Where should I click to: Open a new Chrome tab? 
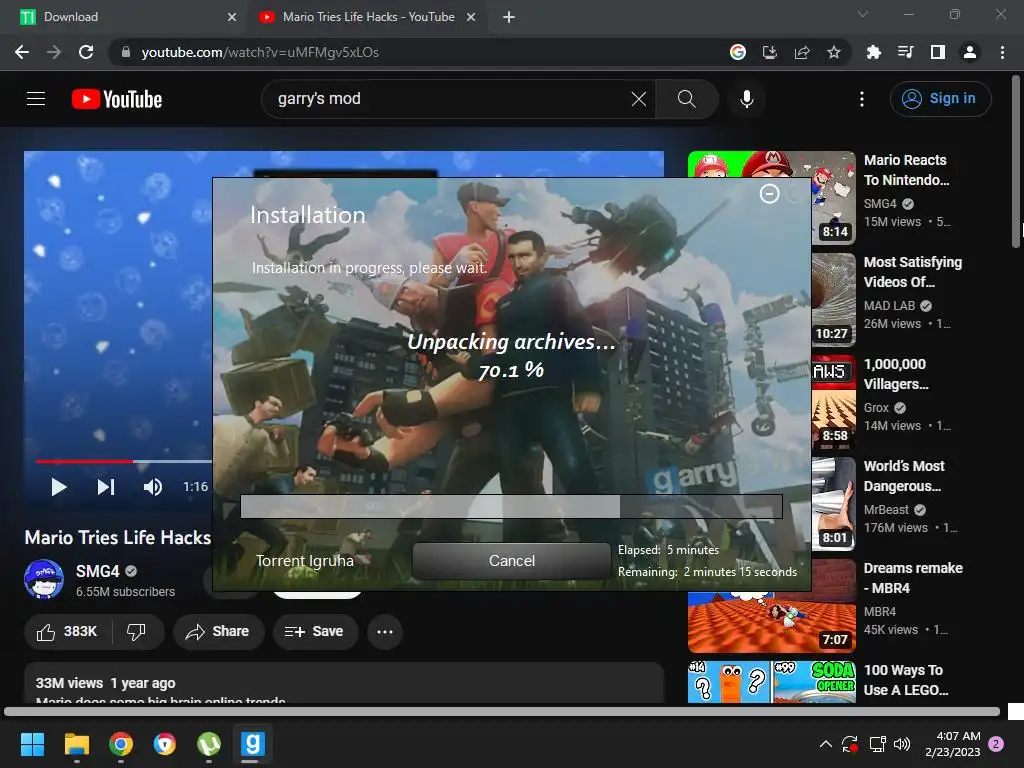[509, 17]
